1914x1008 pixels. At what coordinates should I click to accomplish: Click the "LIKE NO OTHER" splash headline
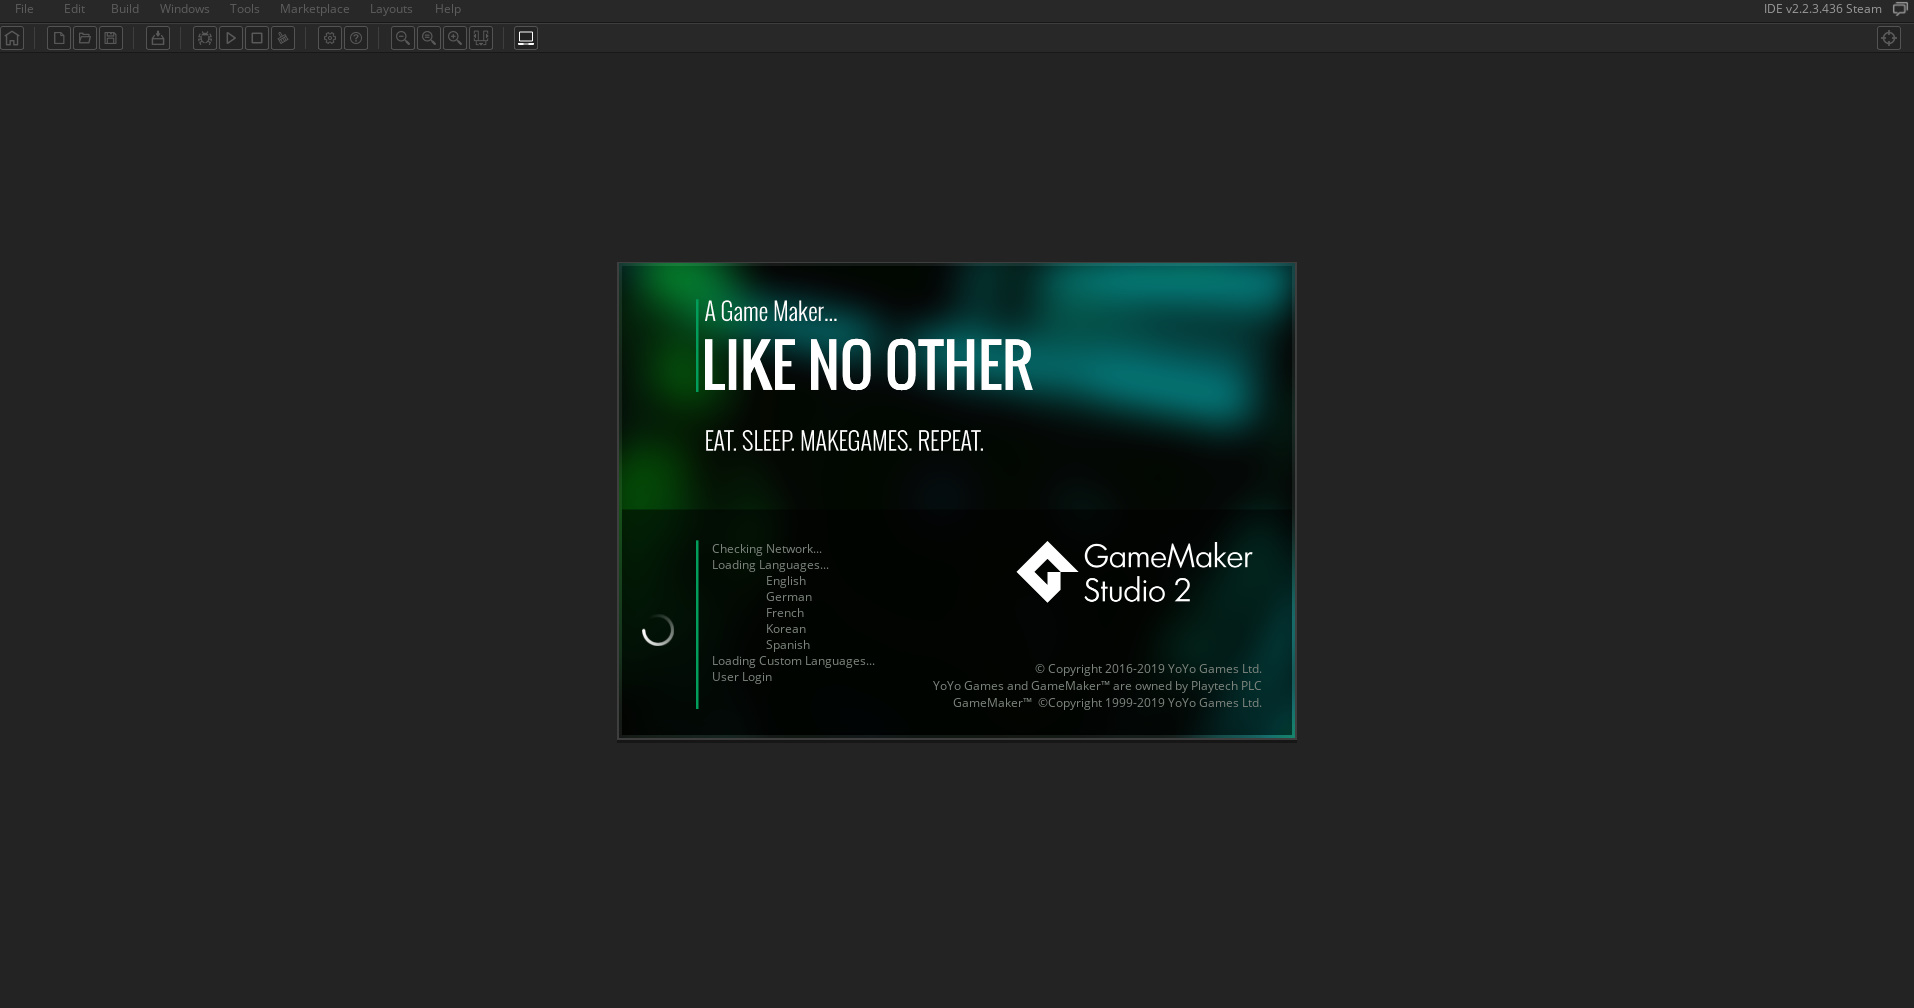point(867,364)
